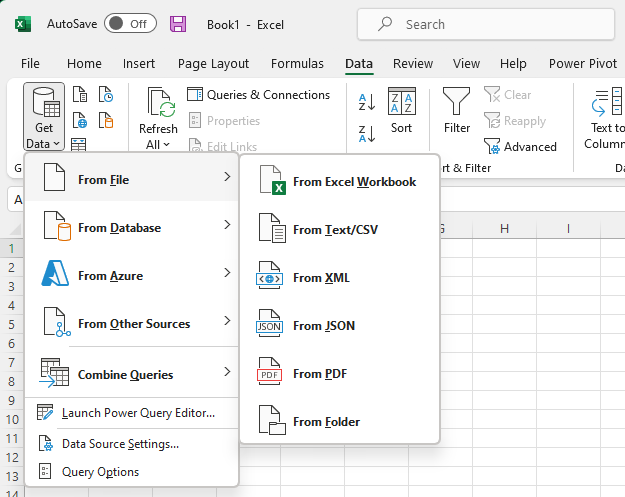
Task: Click the Sort A to Z icon
Action: click(x=366, y=102)
